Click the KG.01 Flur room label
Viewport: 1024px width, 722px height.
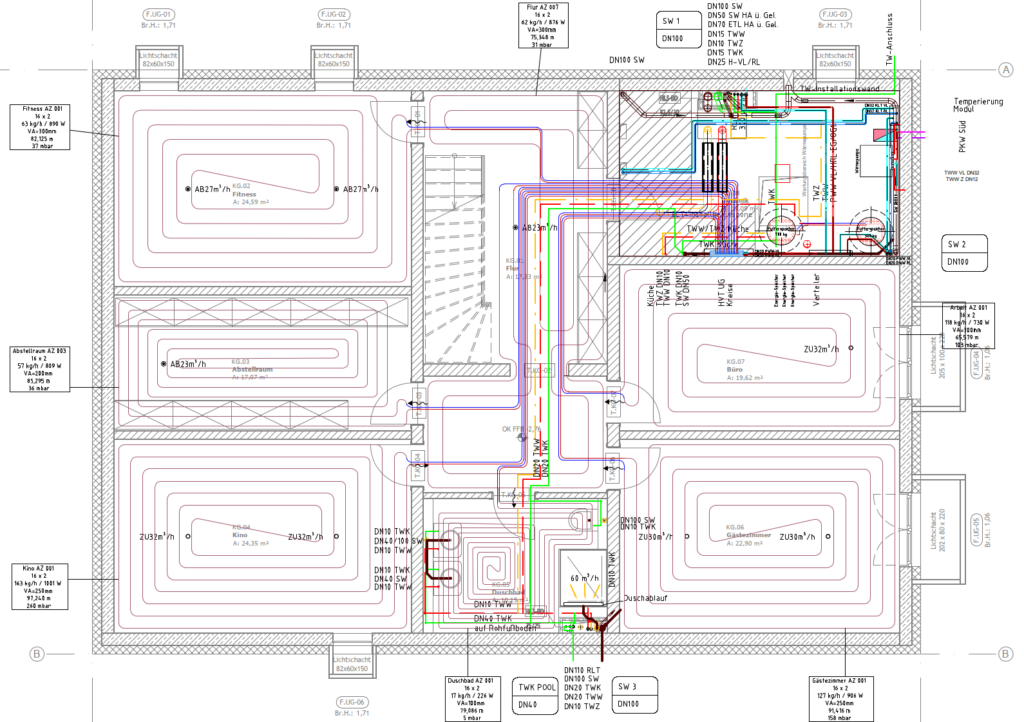tap(522, 268)
